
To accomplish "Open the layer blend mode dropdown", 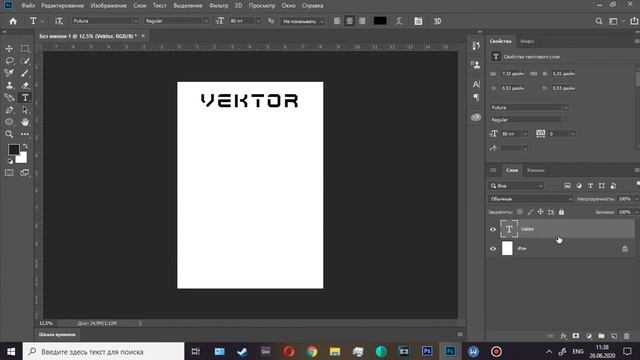I will tap(531, 199).
